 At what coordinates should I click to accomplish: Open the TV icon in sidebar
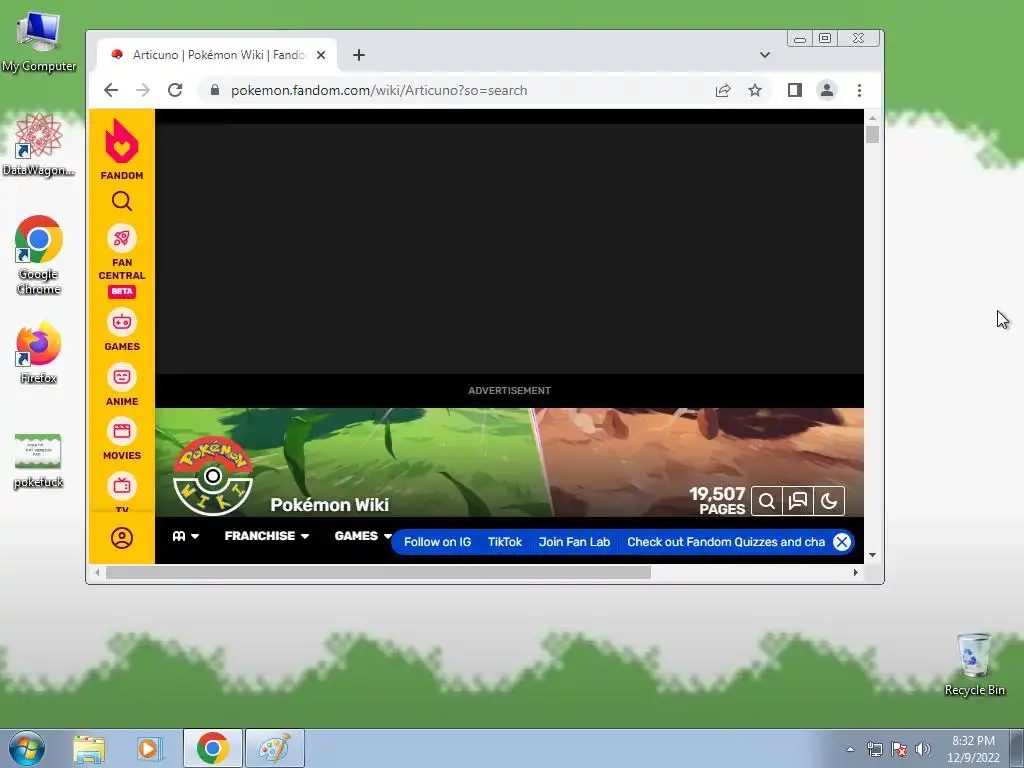[x=121, y=486]
